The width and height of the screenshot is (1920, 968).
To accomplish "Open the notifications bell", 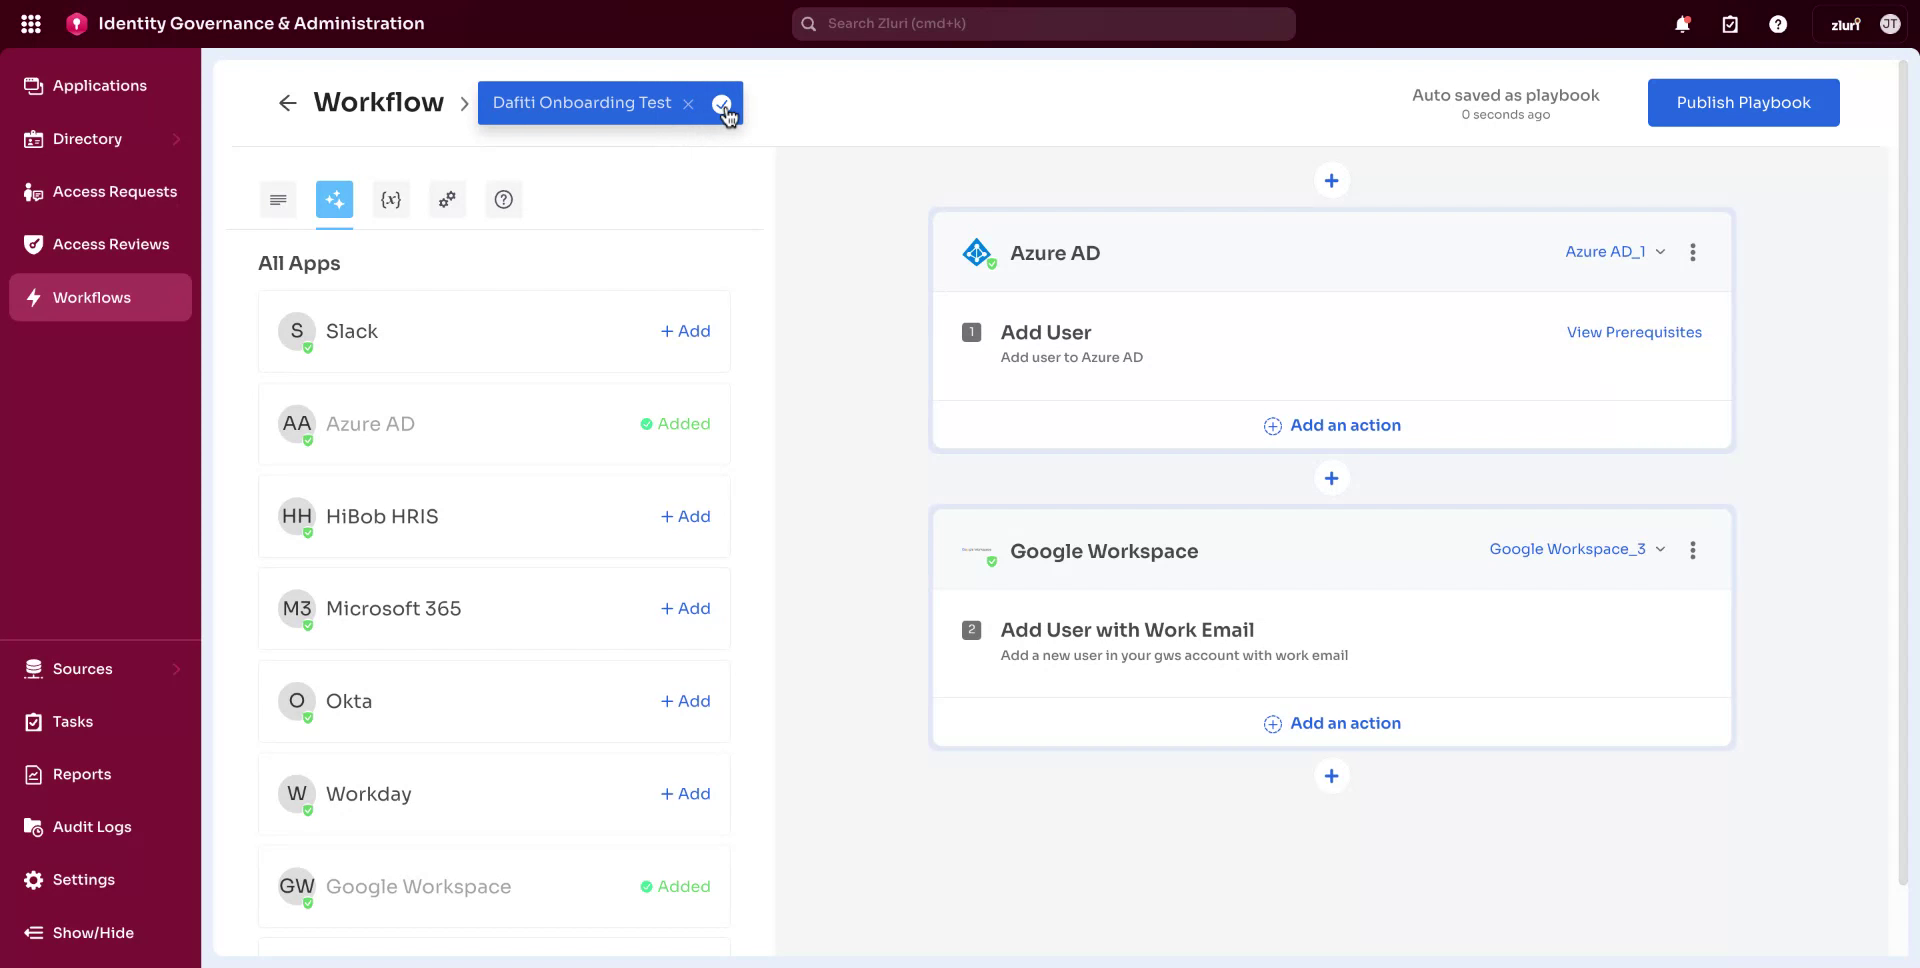I will tap(1683, 23).
